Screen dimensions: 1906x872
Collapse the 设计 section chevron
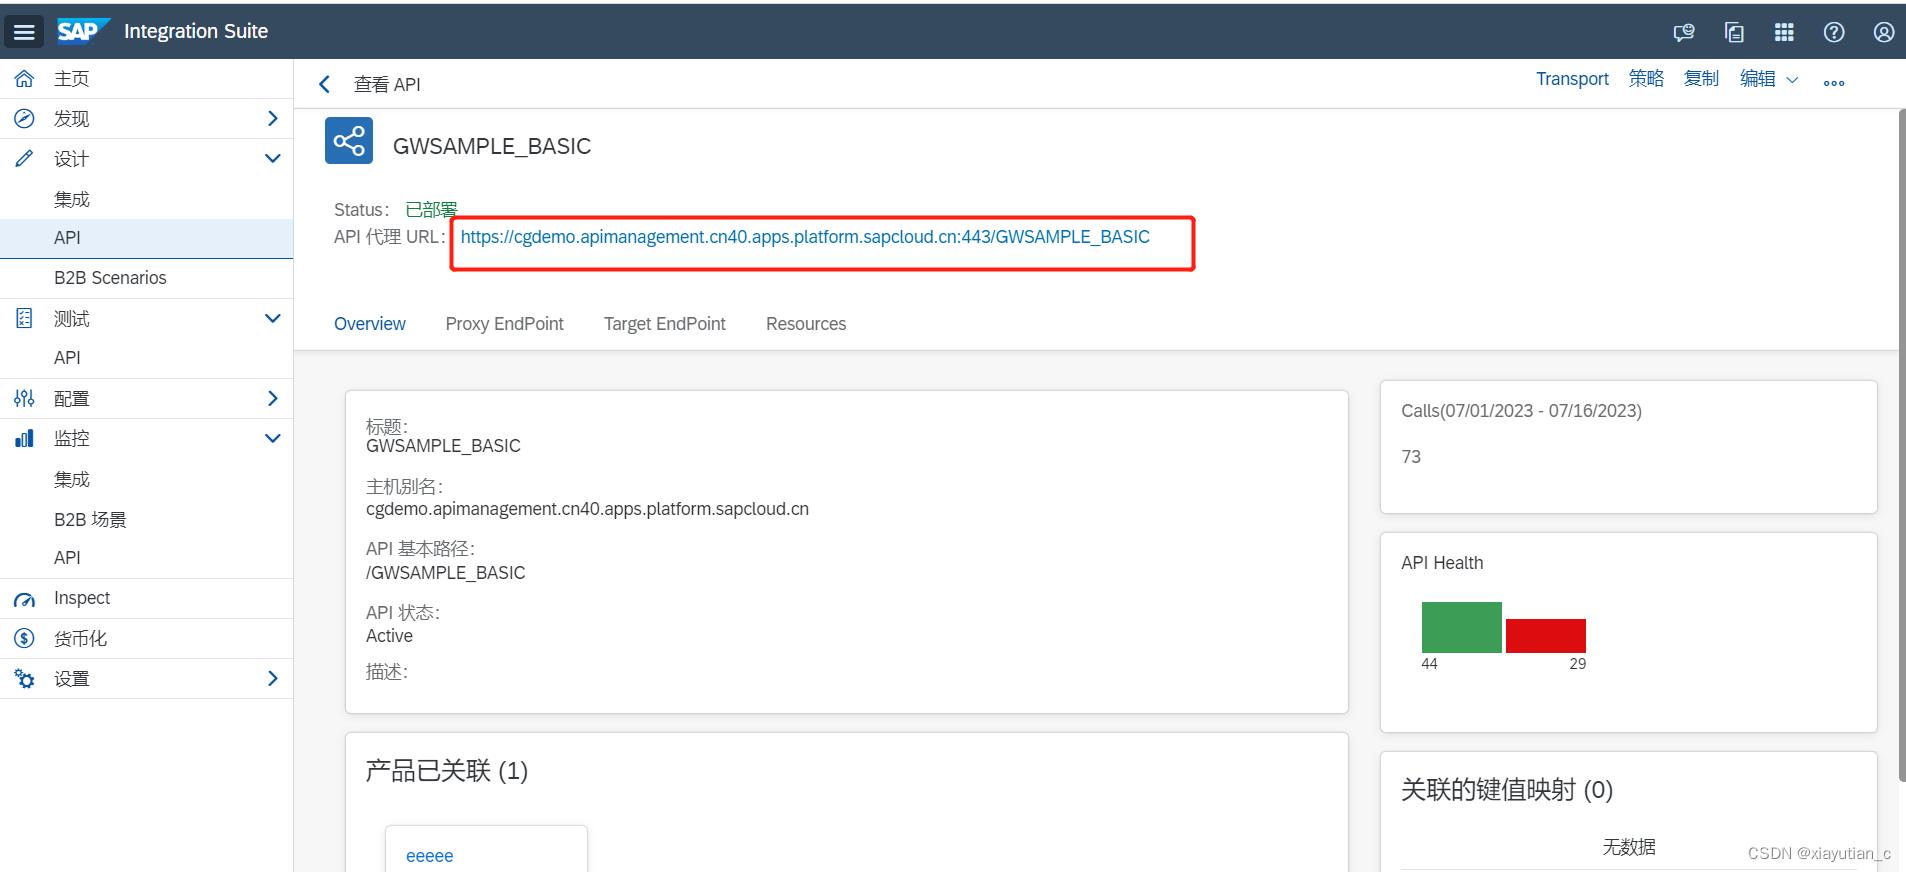click(x=273, y=158)
